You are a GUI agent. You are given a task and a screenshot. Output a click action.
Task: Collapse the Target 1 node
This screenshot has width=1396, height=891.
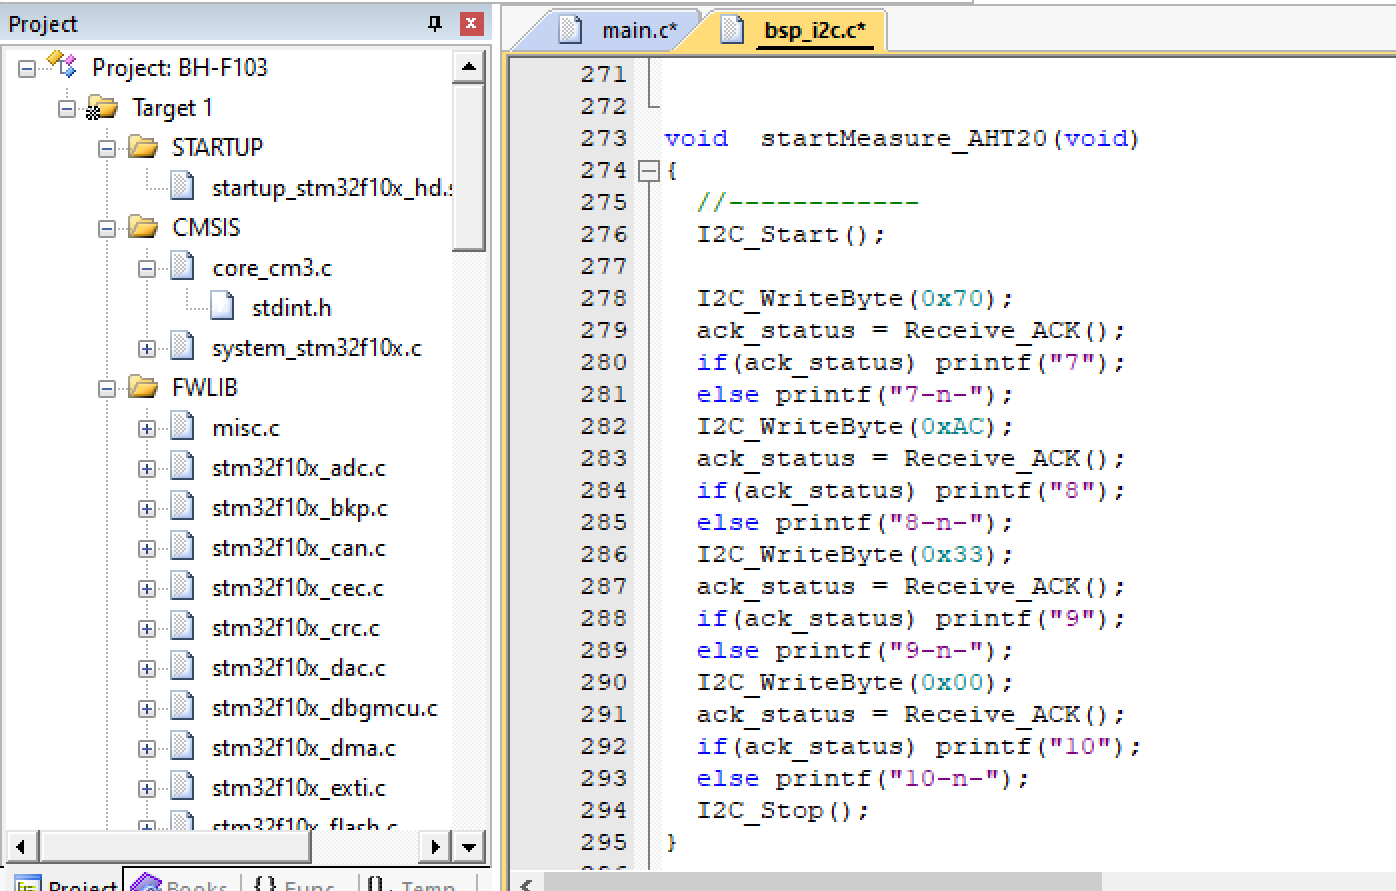pos(67,108)
